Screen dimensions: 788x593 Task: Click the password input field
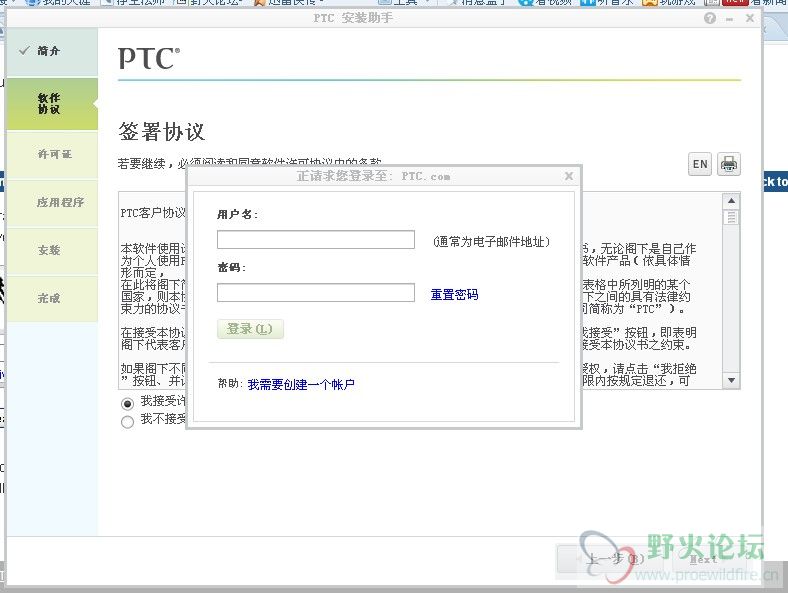click(x=316, y=292)
